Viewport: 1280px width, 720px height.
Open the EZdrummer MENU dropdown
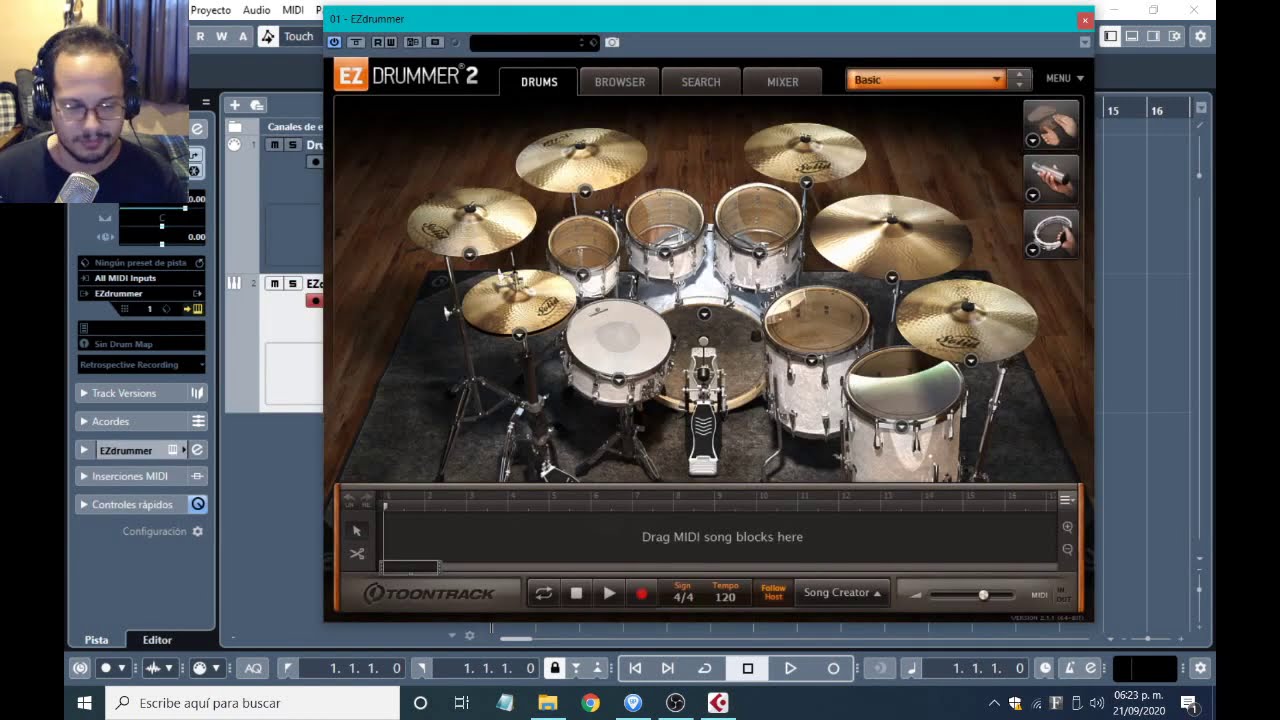[1064, 78]
